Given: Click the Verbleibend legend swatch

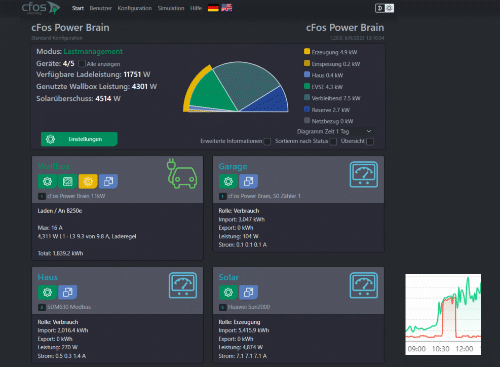Looking at the screenshot, I should coord(307,97).
